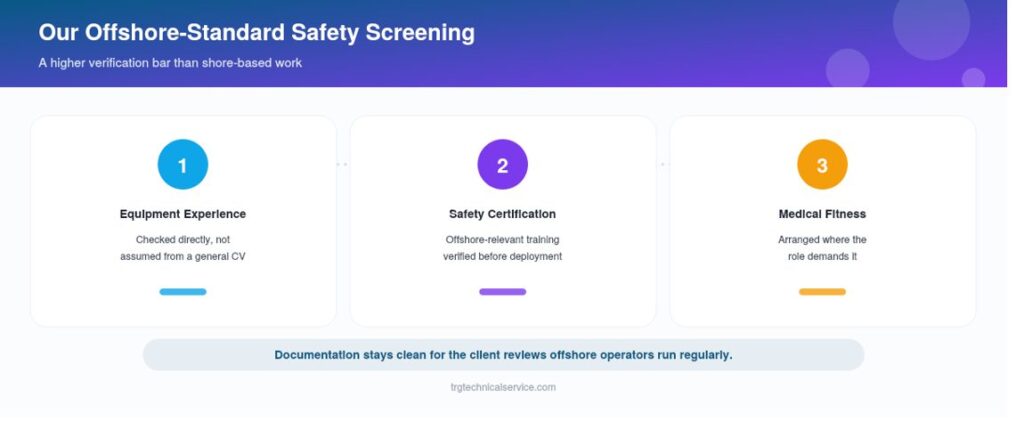Select the Equipment Experience heading

183,214
